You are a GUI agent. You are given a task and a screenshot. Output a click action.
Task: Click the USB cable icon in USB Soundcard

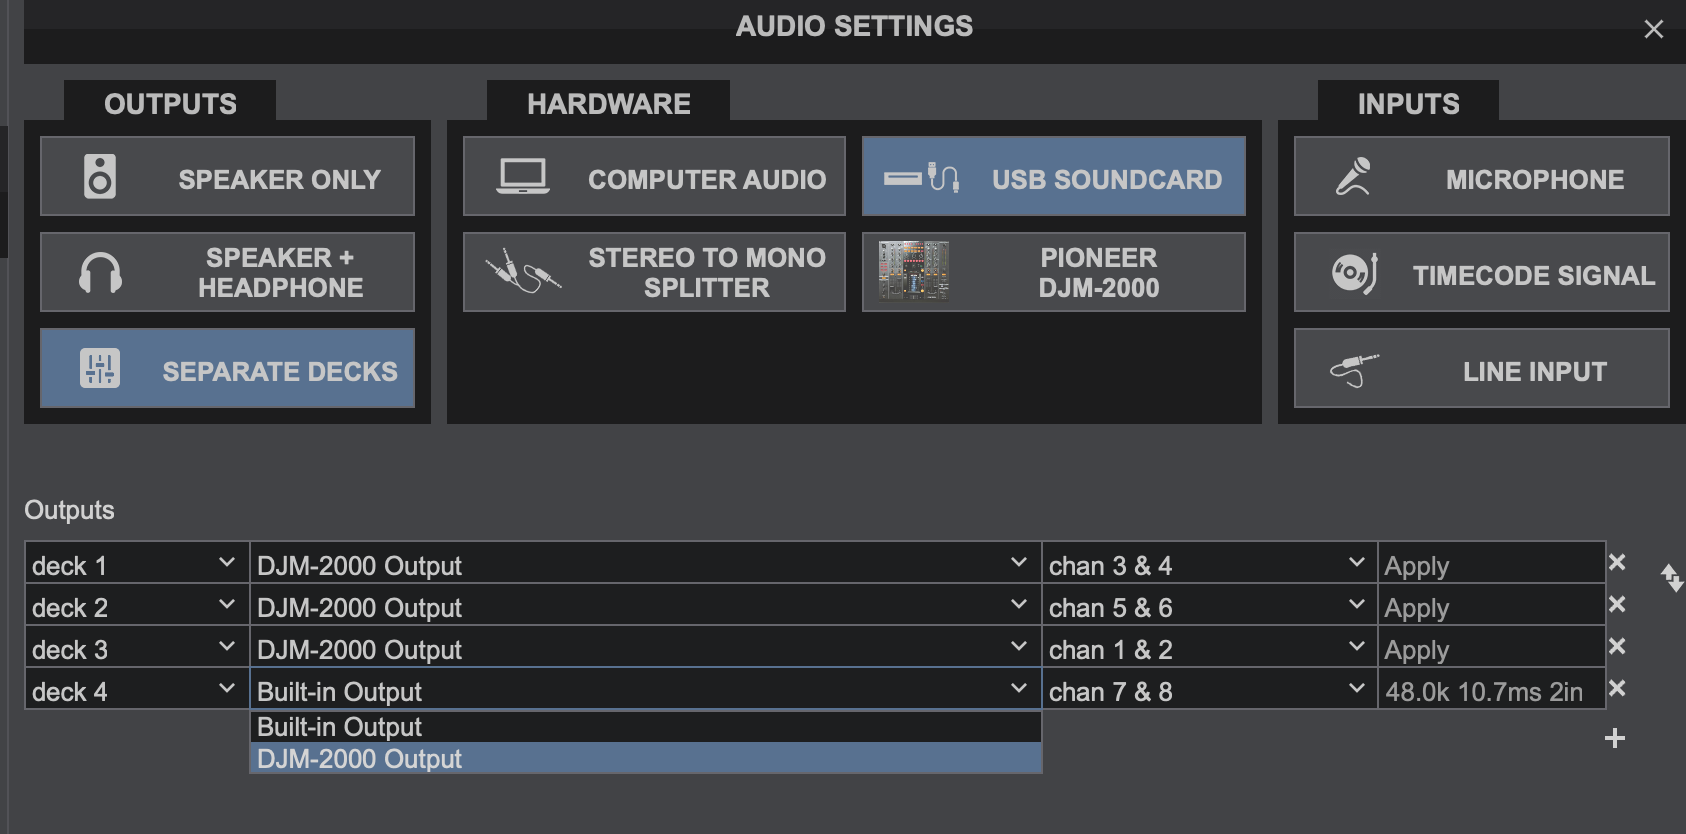click(x=922, y=177)
